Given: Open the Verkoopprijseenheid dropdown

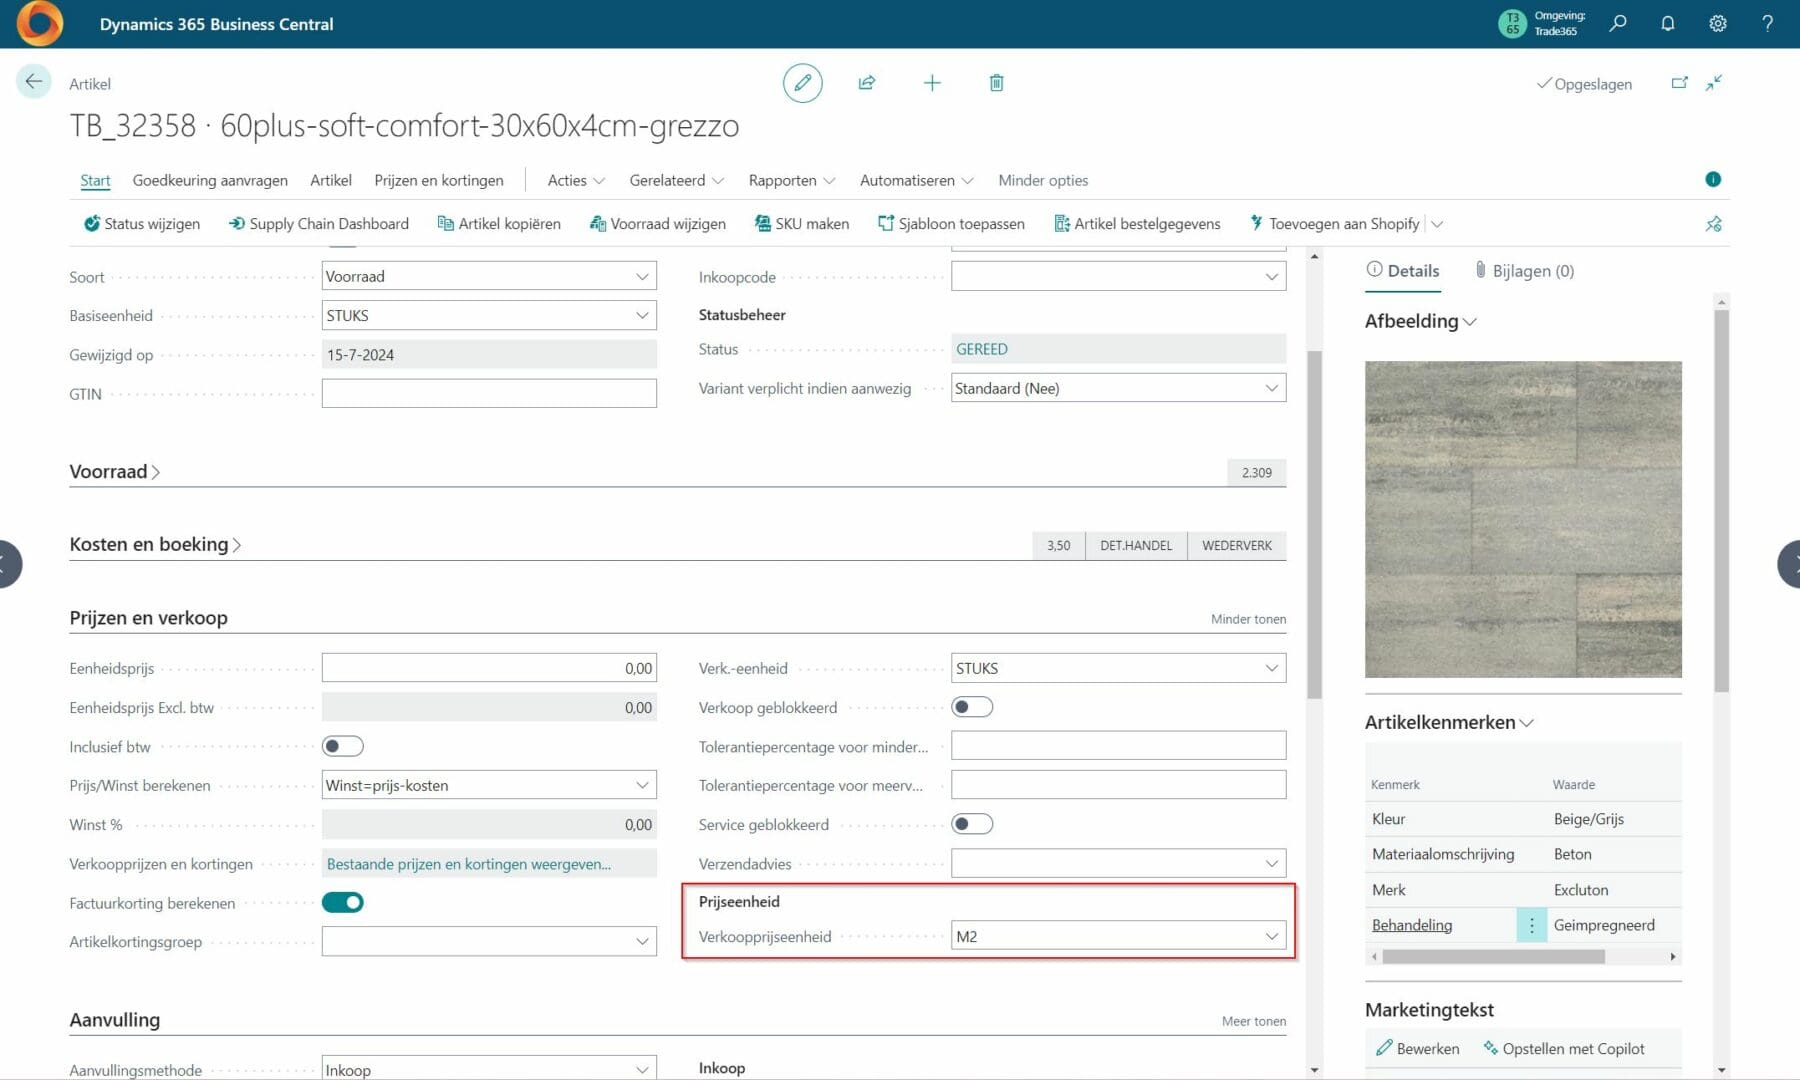Looking at the screenshot, I should [1271, 937].
